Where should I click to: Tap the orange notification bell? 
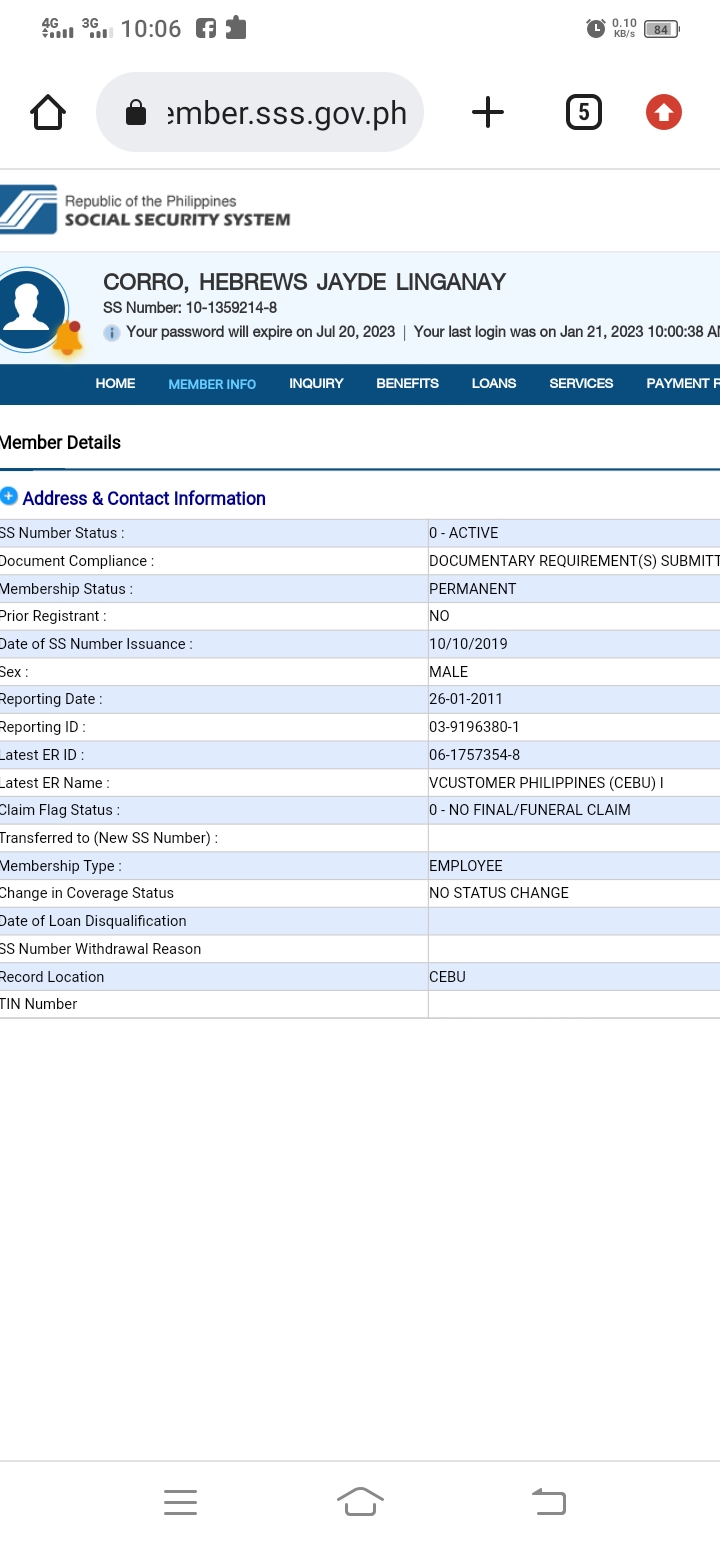[x=67, y=339]
